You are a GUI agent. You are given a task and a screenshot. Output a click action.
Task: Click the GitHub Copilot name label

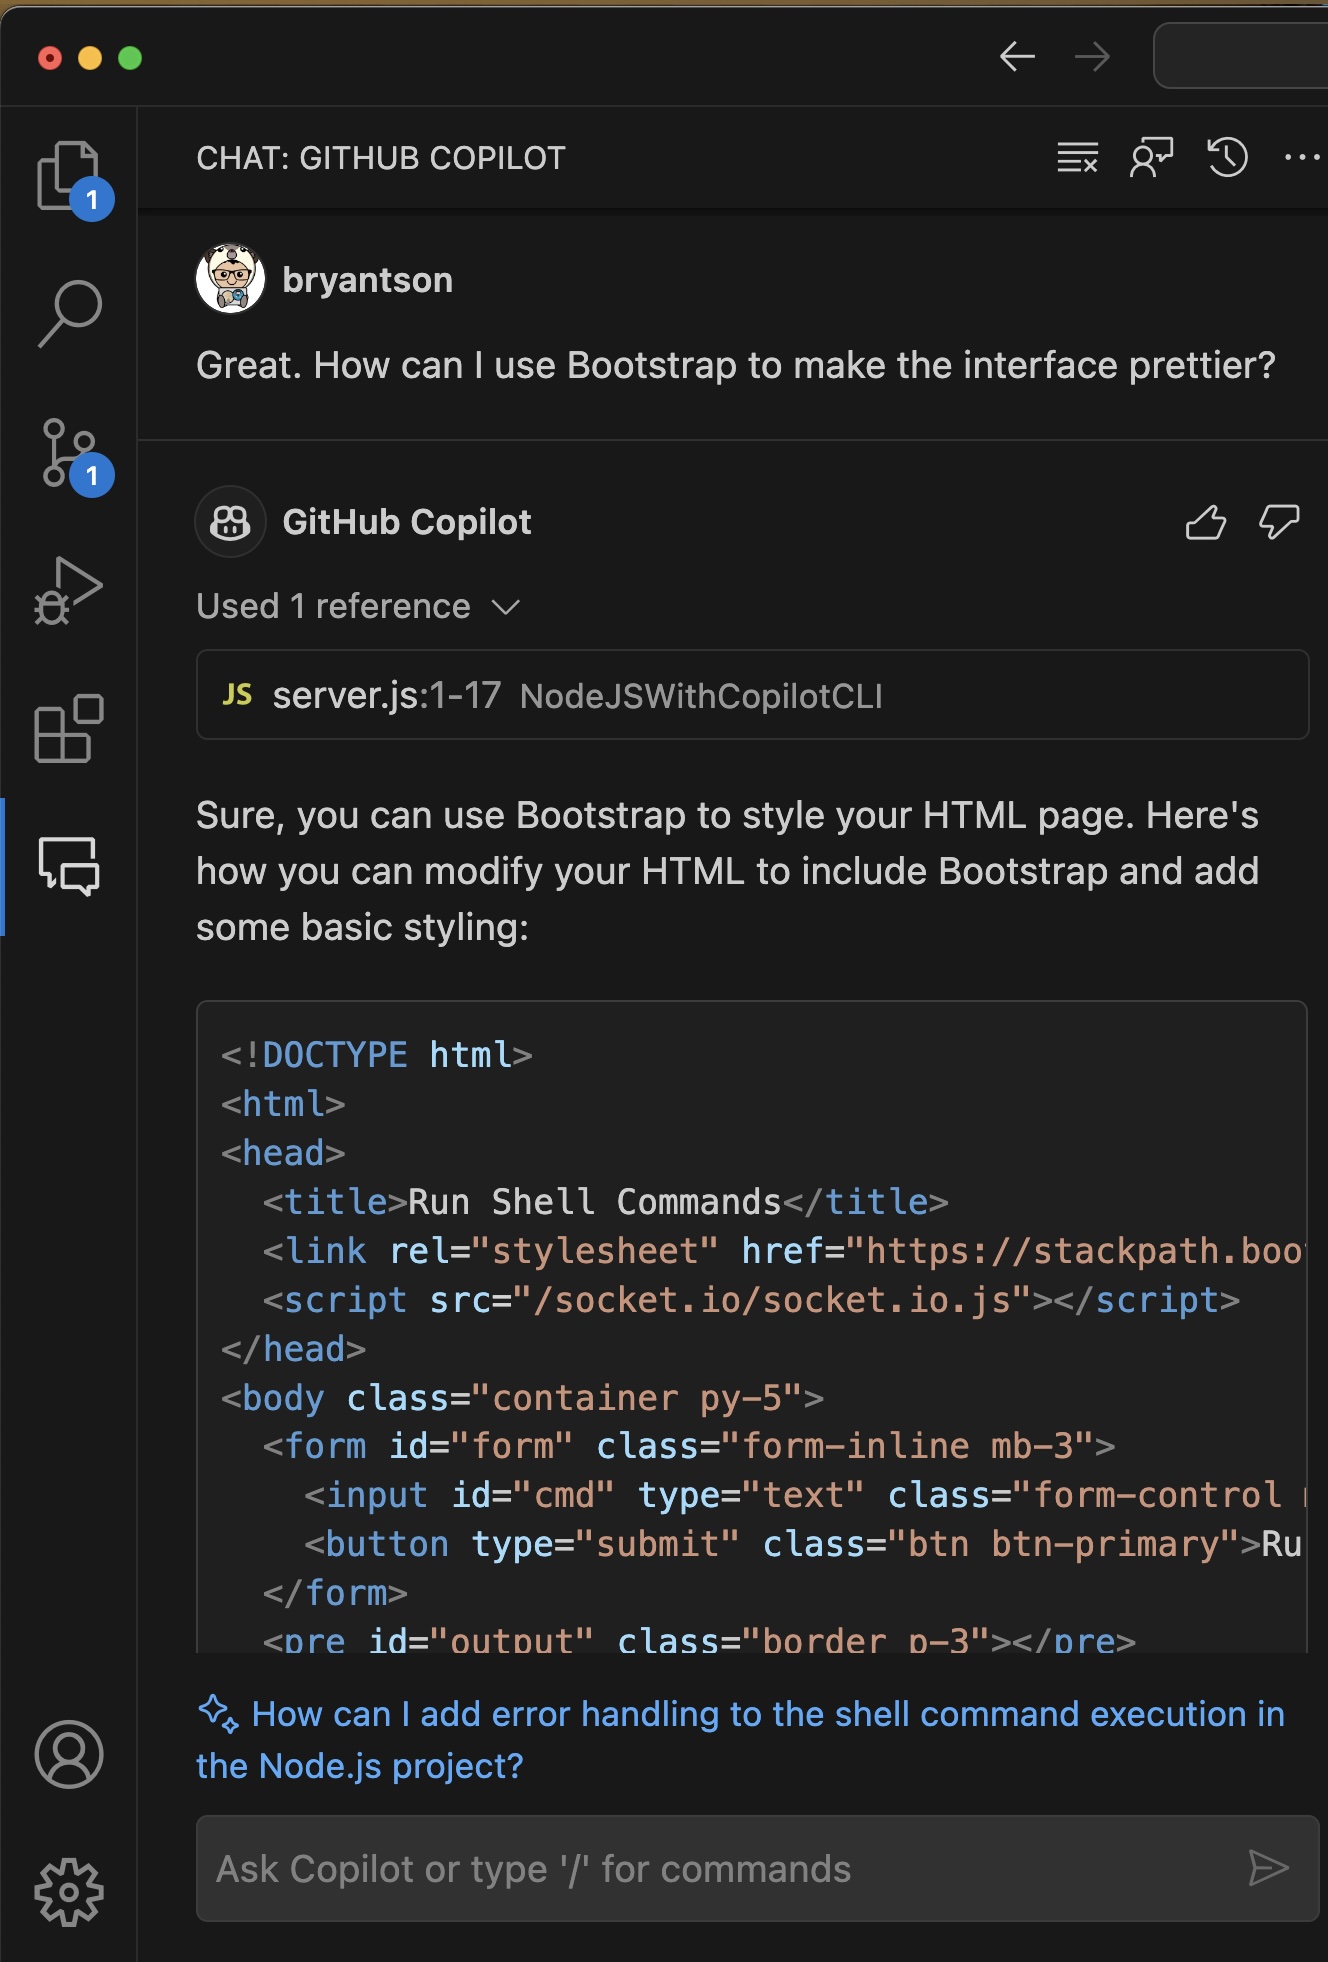coord(407,522)
